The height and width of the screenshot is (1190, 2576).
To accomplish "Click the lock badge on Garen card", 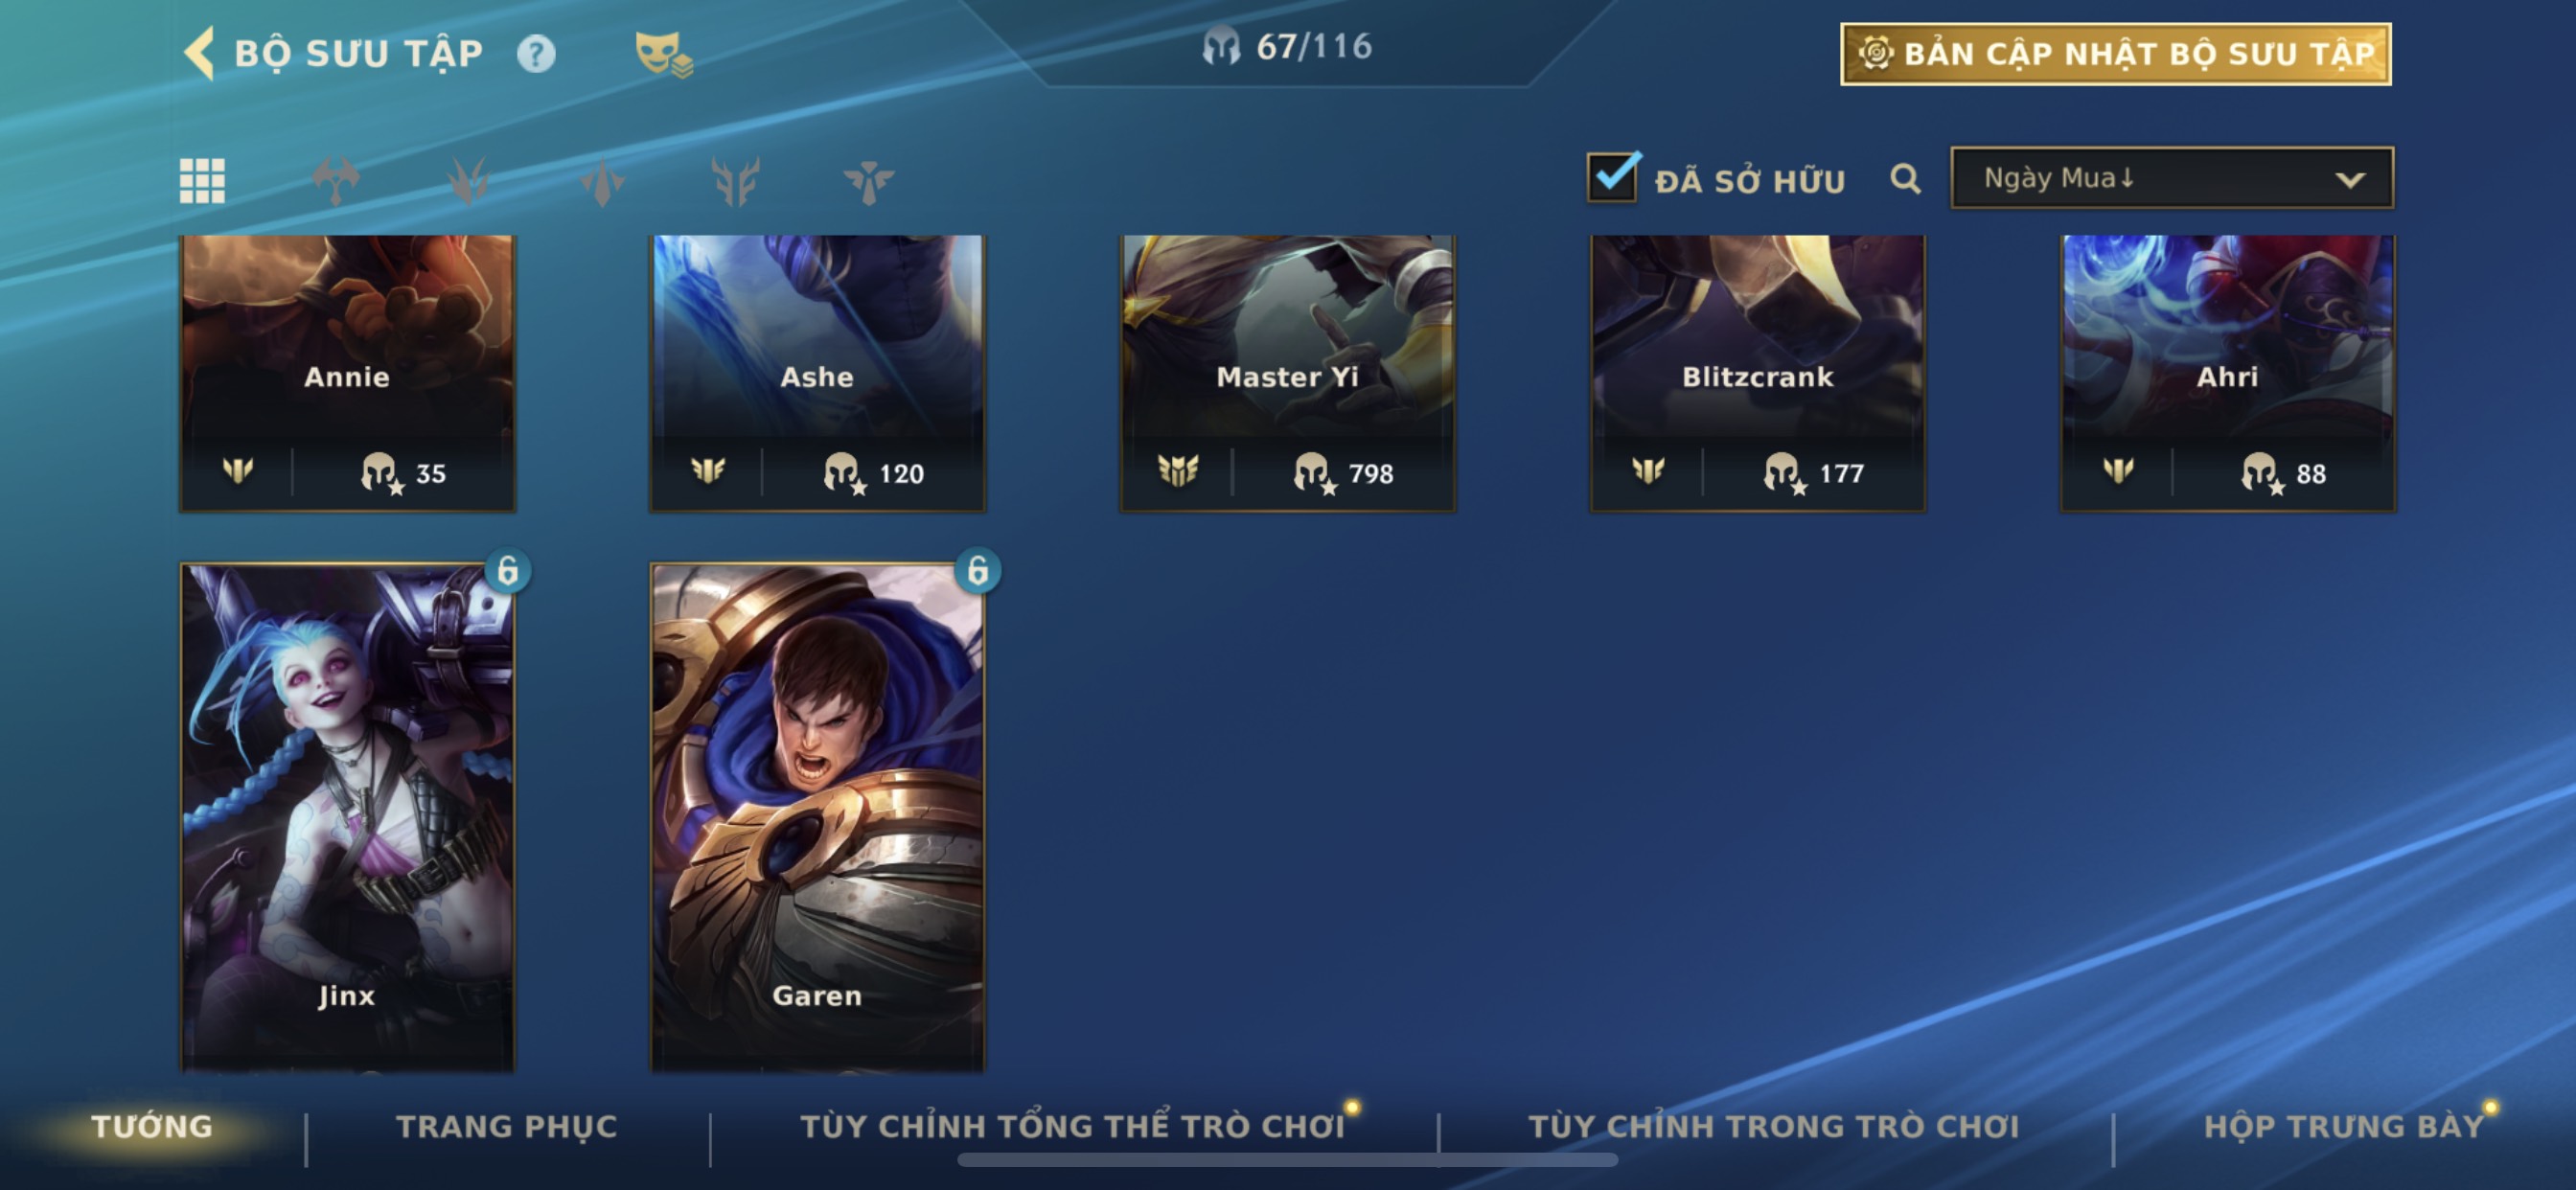I will click(977, 571).
